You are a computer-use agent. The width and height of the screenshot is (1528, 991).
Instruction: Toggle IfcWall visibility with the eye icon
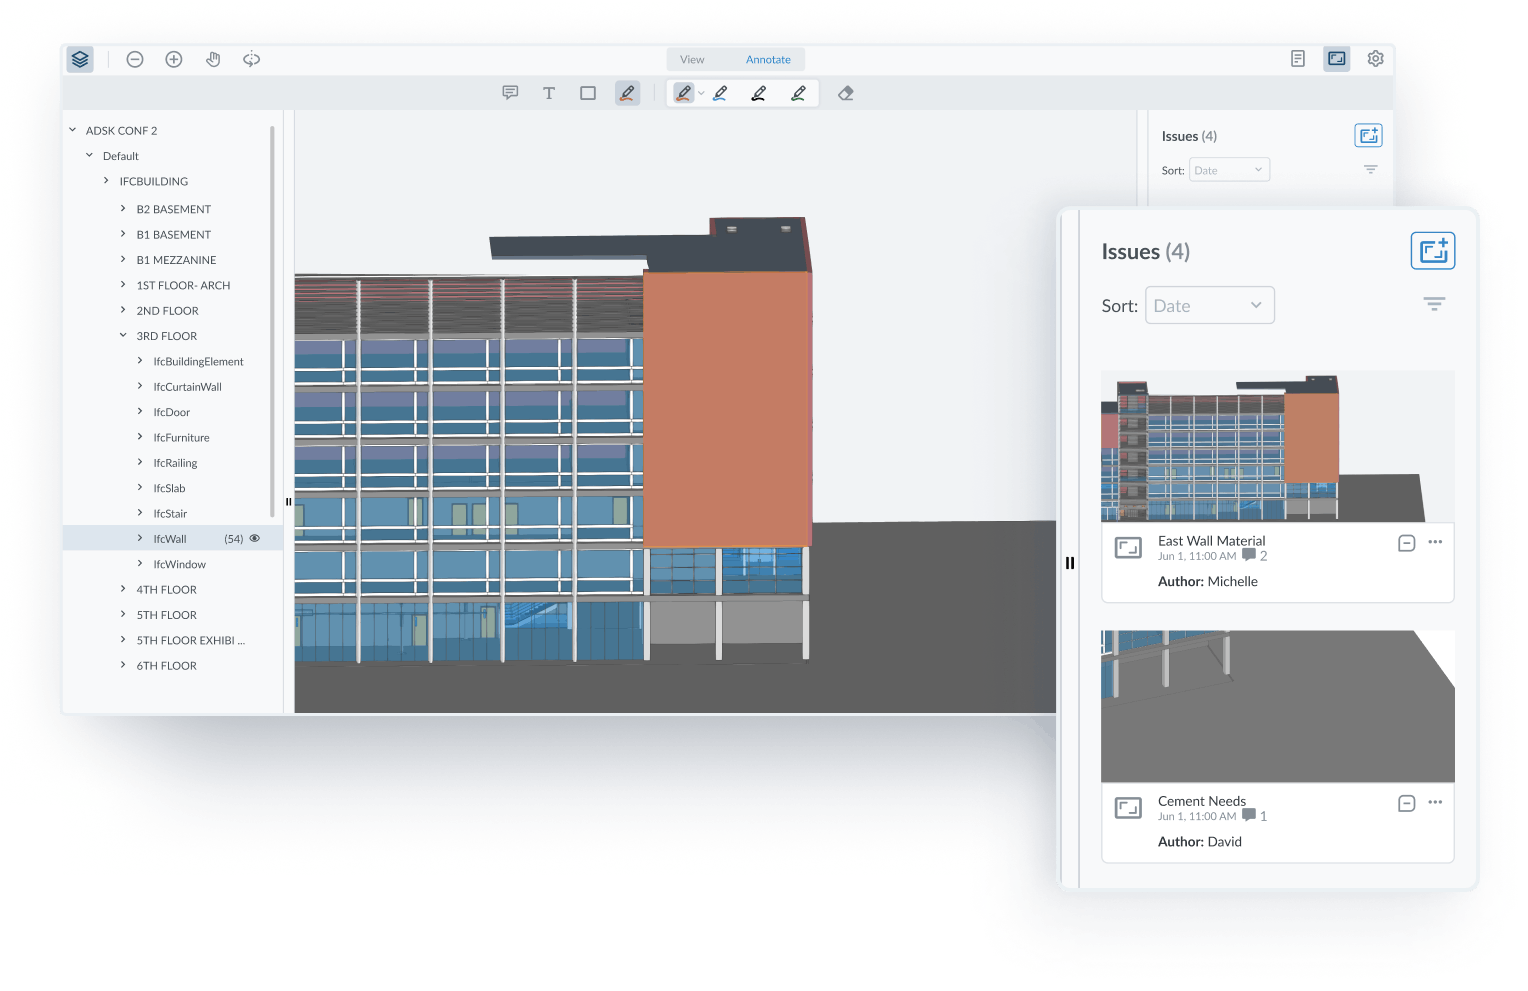pos(256,537)
